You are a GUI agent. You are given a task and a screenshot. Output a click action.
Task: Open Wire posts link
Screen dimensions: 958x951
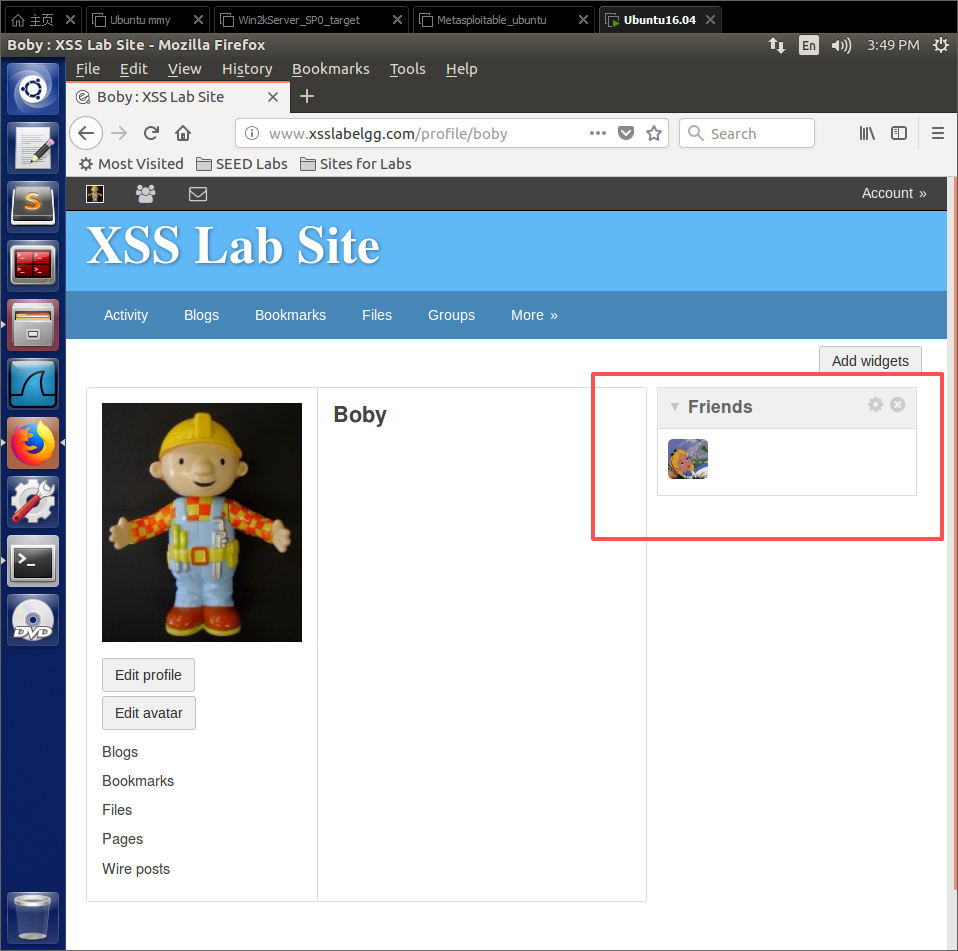coord(136,869)
